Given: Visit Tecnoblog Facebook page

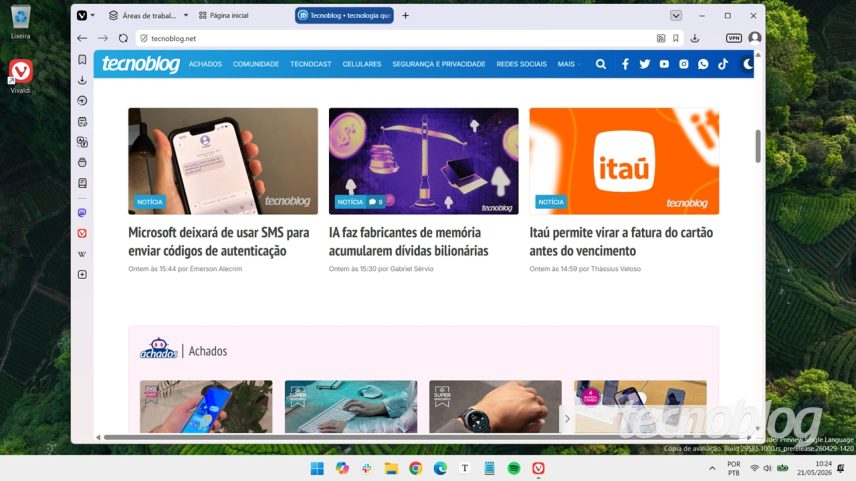Looking at the screenshot, I should click(625, 64).
